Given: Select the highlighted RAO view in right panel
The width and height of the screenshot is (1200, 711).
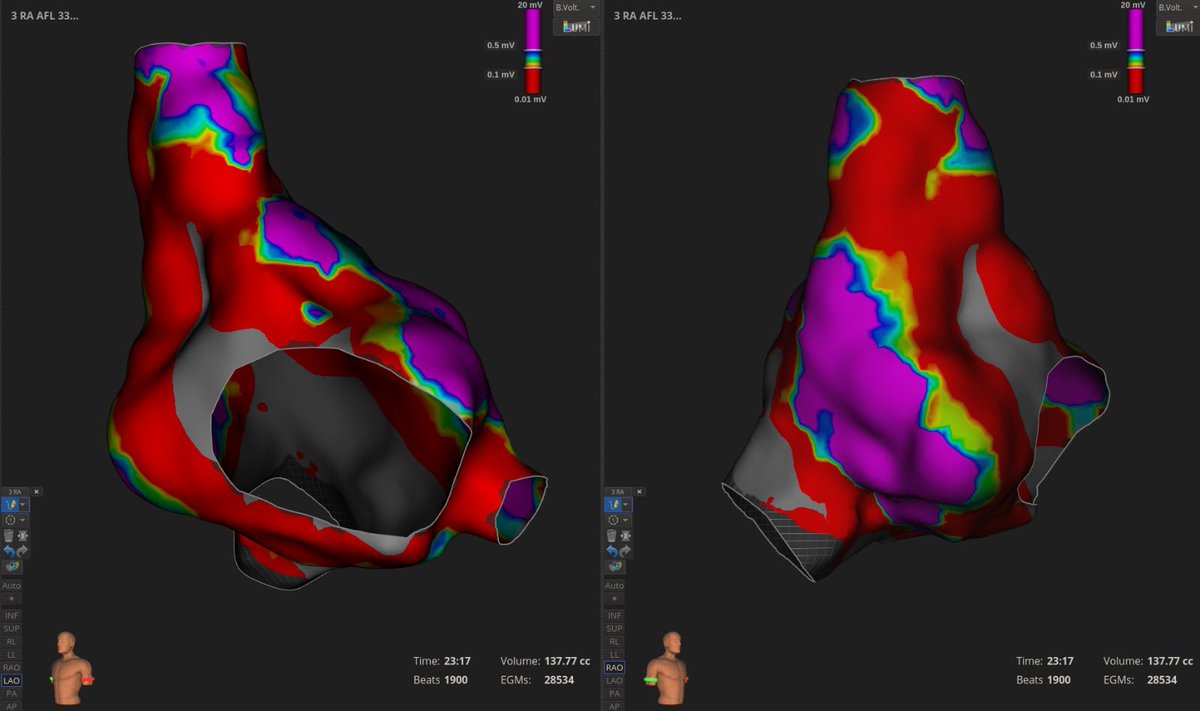Looking at the screenshot, I should pyautogui.click(x=614, y=667).
